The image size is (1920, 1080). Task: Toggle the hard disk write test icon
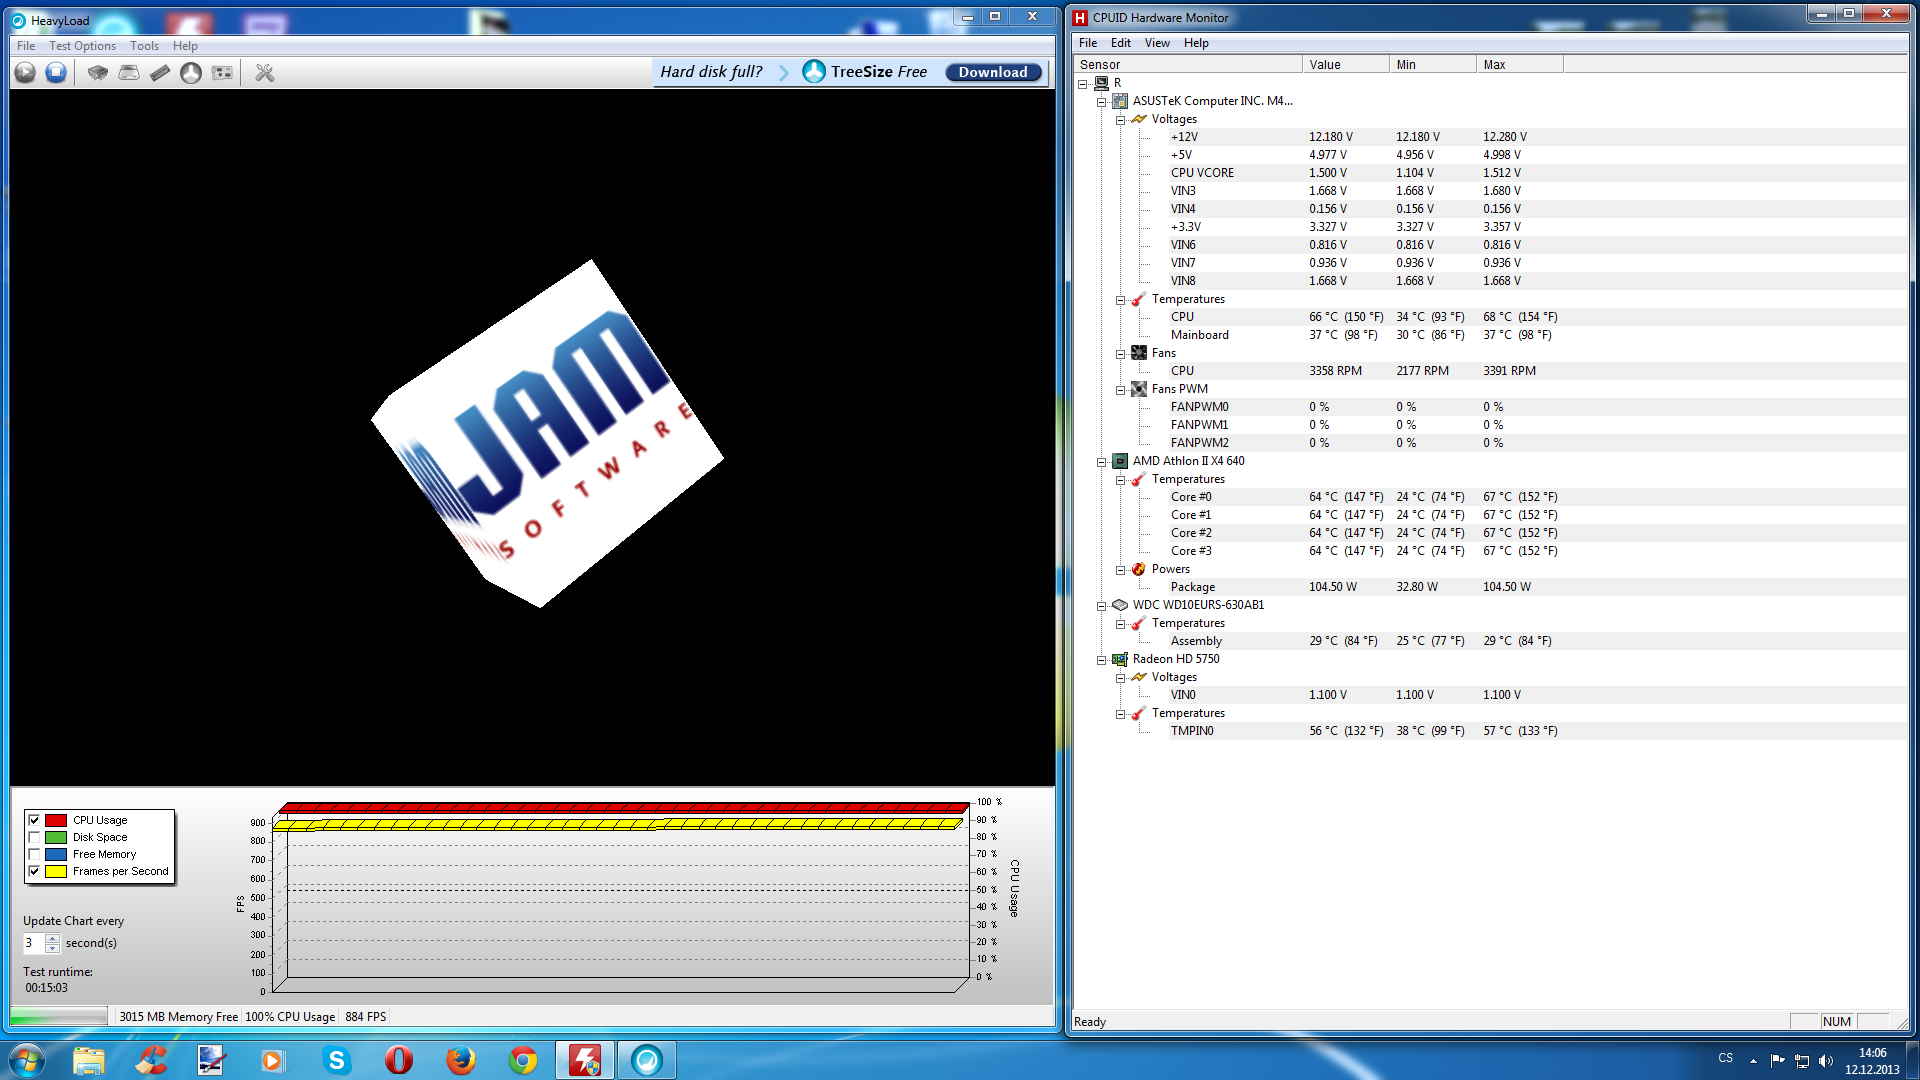pos(129,72)
